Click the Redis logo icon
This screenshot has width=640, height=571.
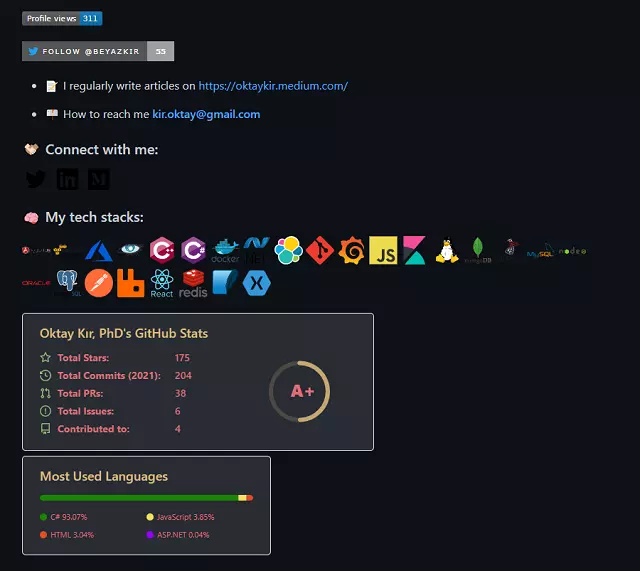(193, 283)
